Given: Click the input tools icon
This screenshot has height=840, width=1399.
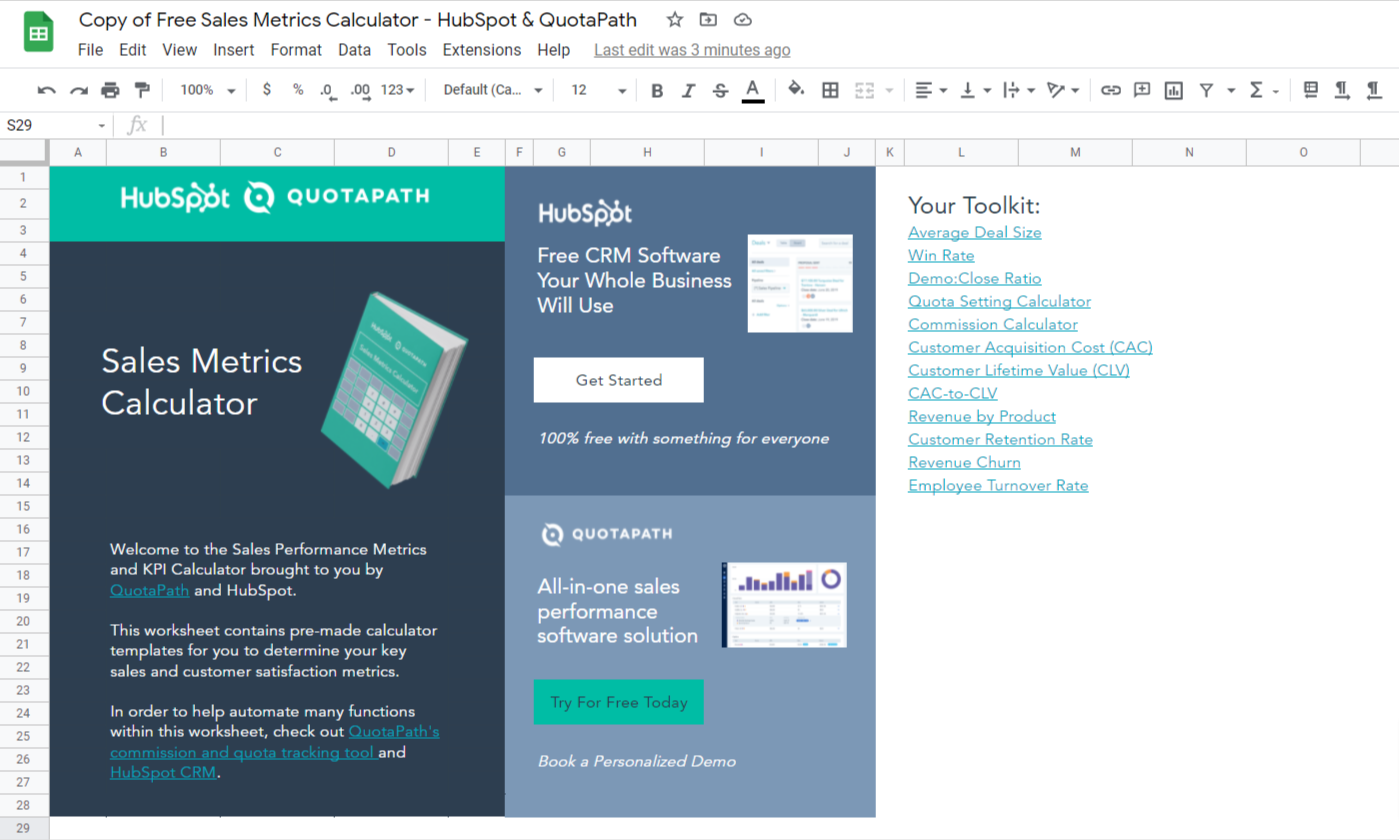Looking at the screenshot, I should tap(1310, 90).
